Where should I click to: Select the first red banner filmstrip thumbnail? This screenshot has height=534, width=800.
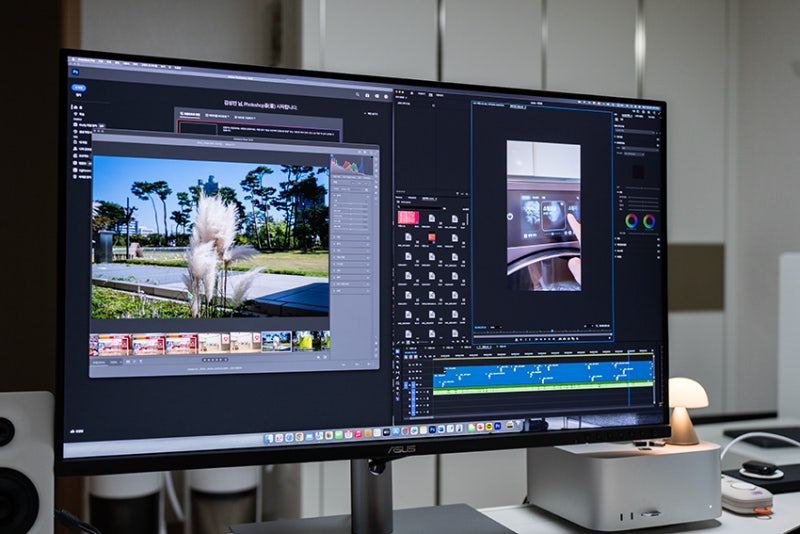110,344
